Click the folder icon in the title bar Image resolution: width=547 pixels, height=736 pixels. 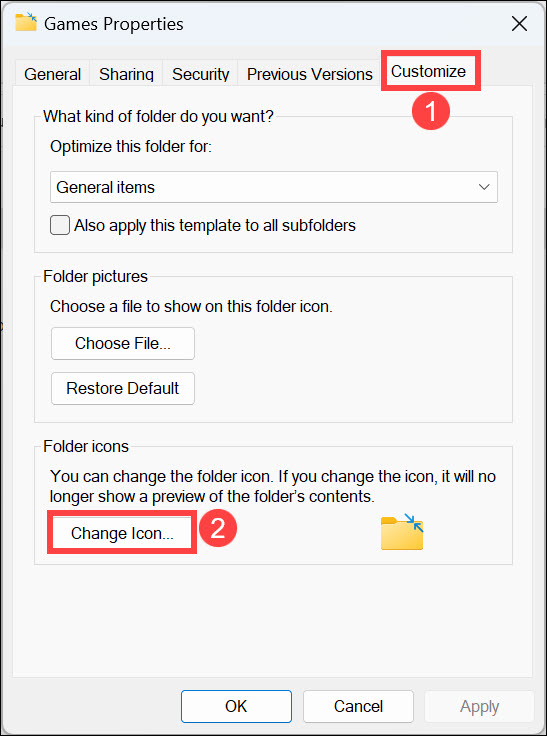[26, 23]
